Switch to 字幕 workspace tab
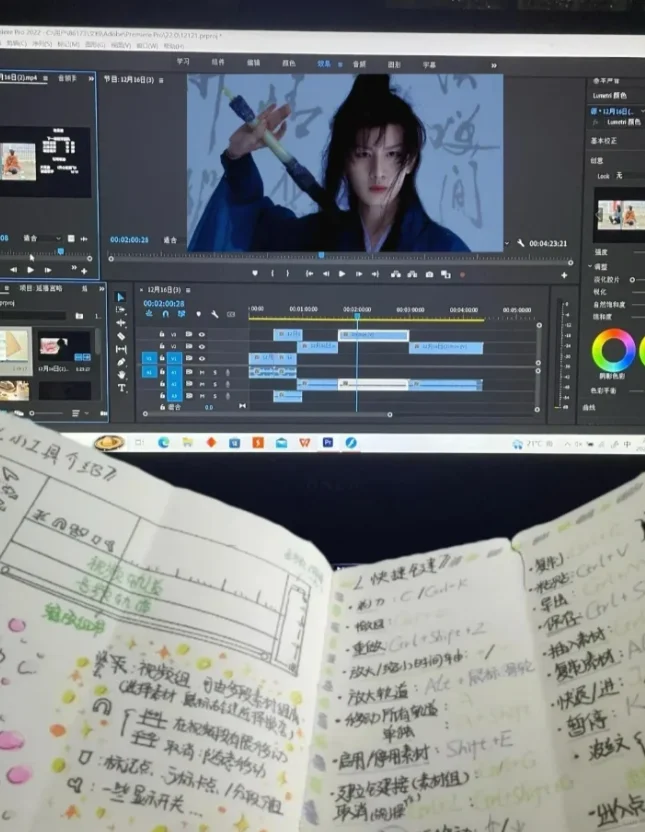The height and width of the screenshot is (832, 645). click(x=430, y=65)
